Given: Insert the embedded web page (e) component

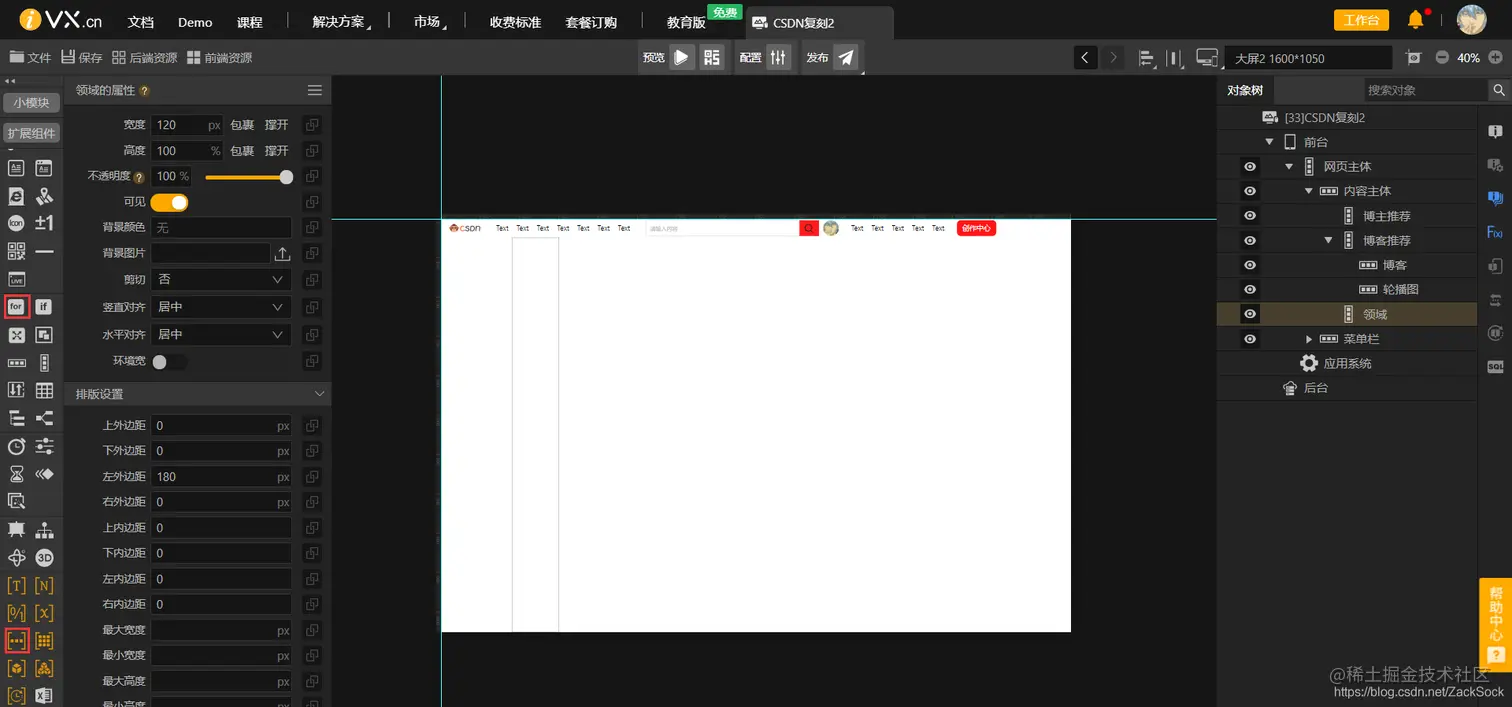Looking at the screenshot, I should click(16, 196).
